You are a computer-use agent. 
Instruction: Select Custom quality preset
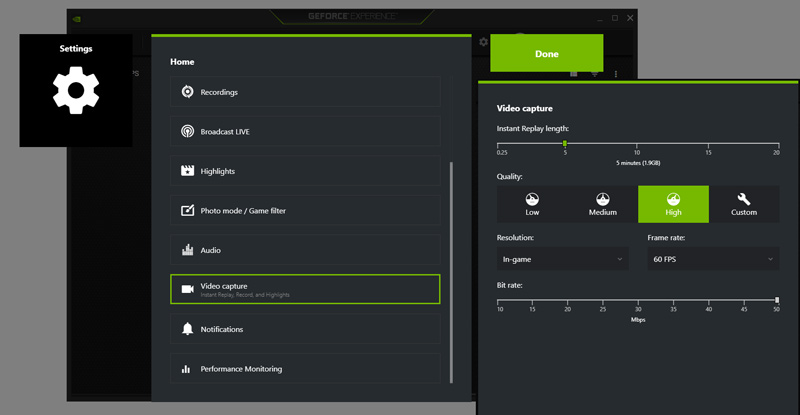(744, 204)
